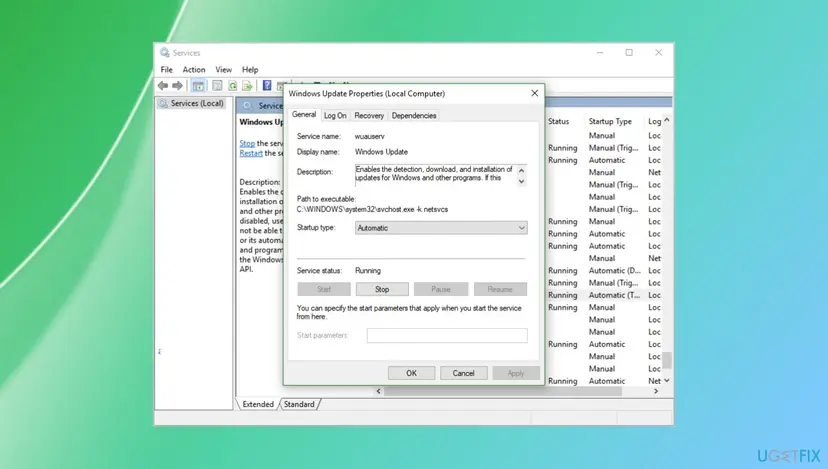
Task: Toggle the Show/Hide Console Tree toolbar icon
Action: pyautogui.click(x=198, y=86)
